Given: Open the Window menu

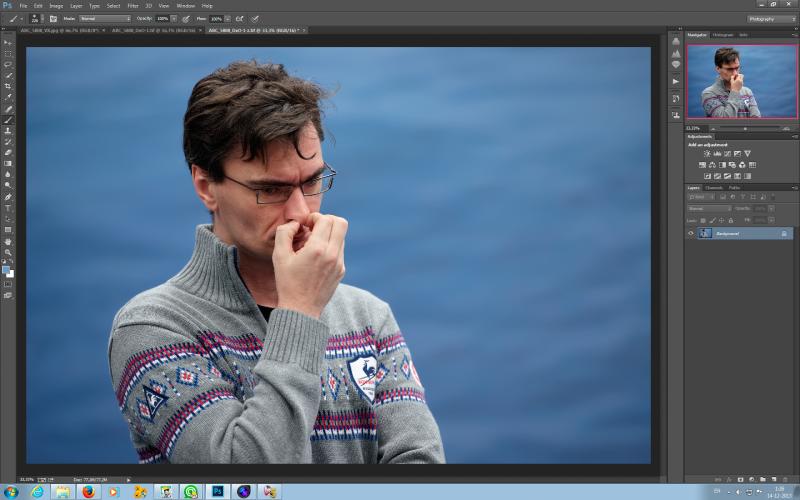Looking at the screenshot, I should (185, 6).
